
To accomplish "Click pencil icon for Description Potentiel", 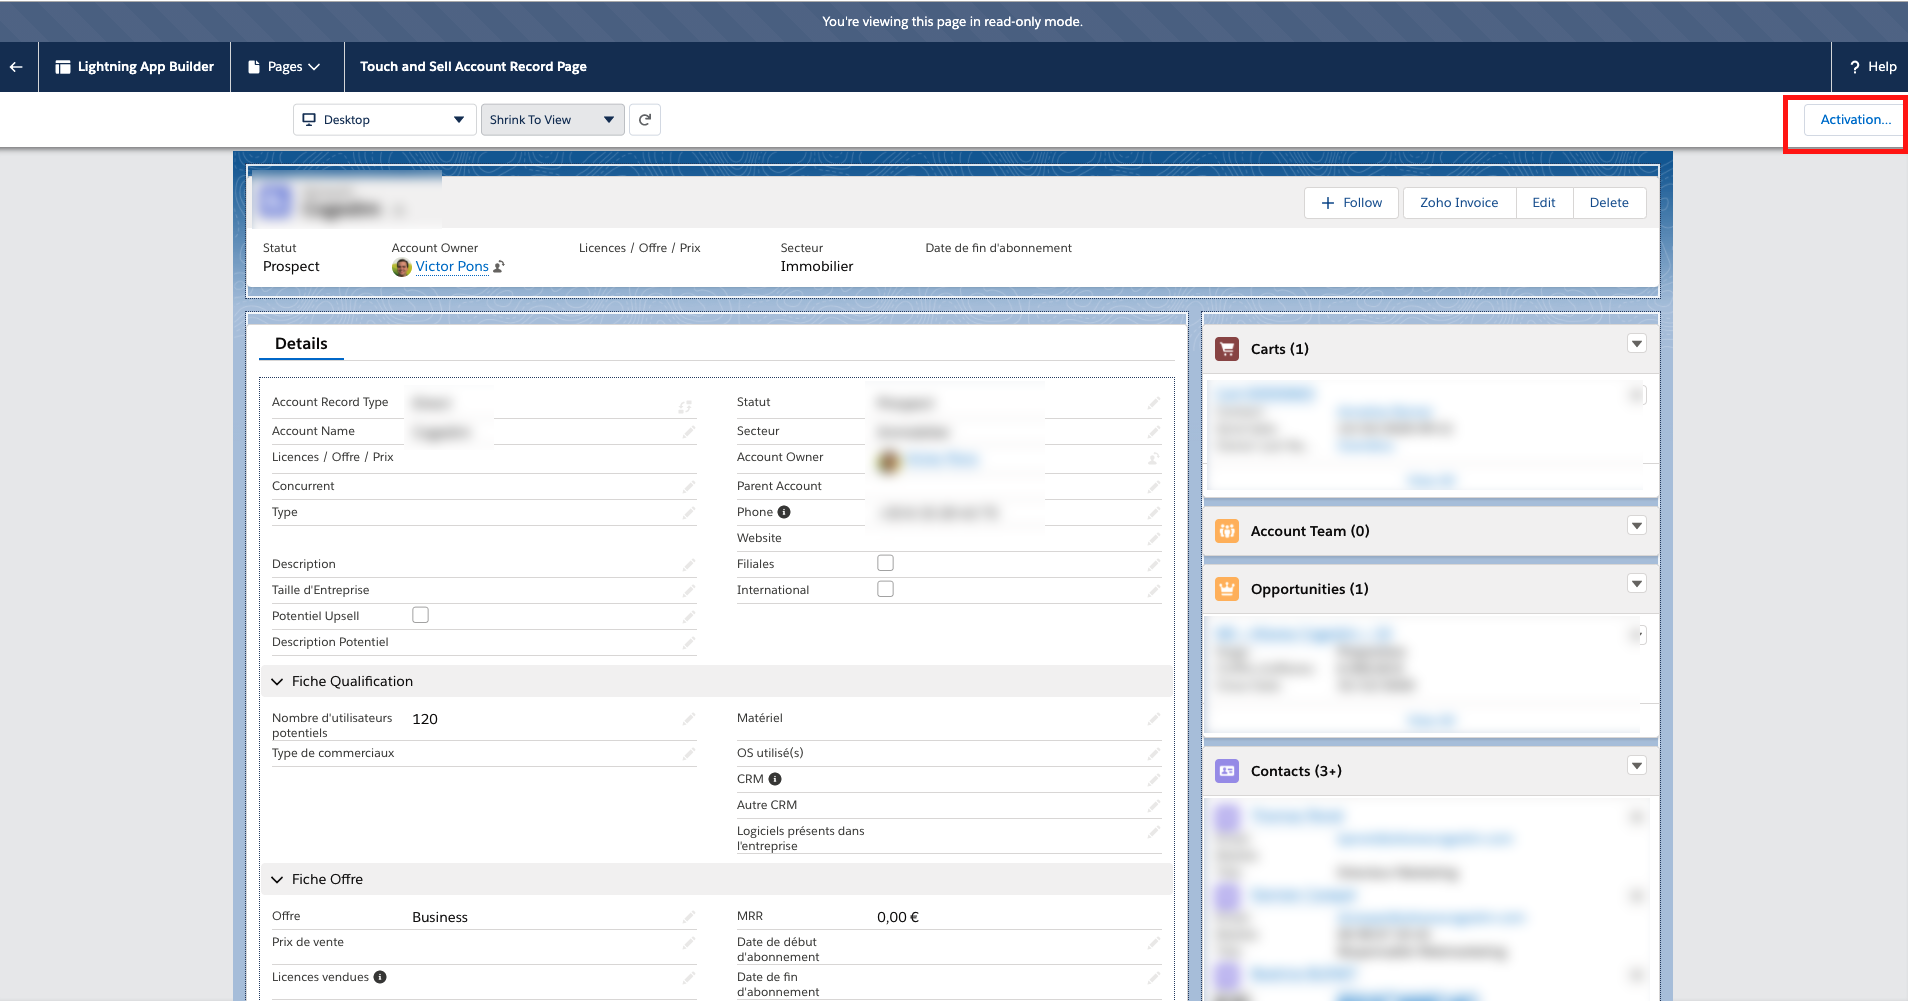I will click(689, 643).
